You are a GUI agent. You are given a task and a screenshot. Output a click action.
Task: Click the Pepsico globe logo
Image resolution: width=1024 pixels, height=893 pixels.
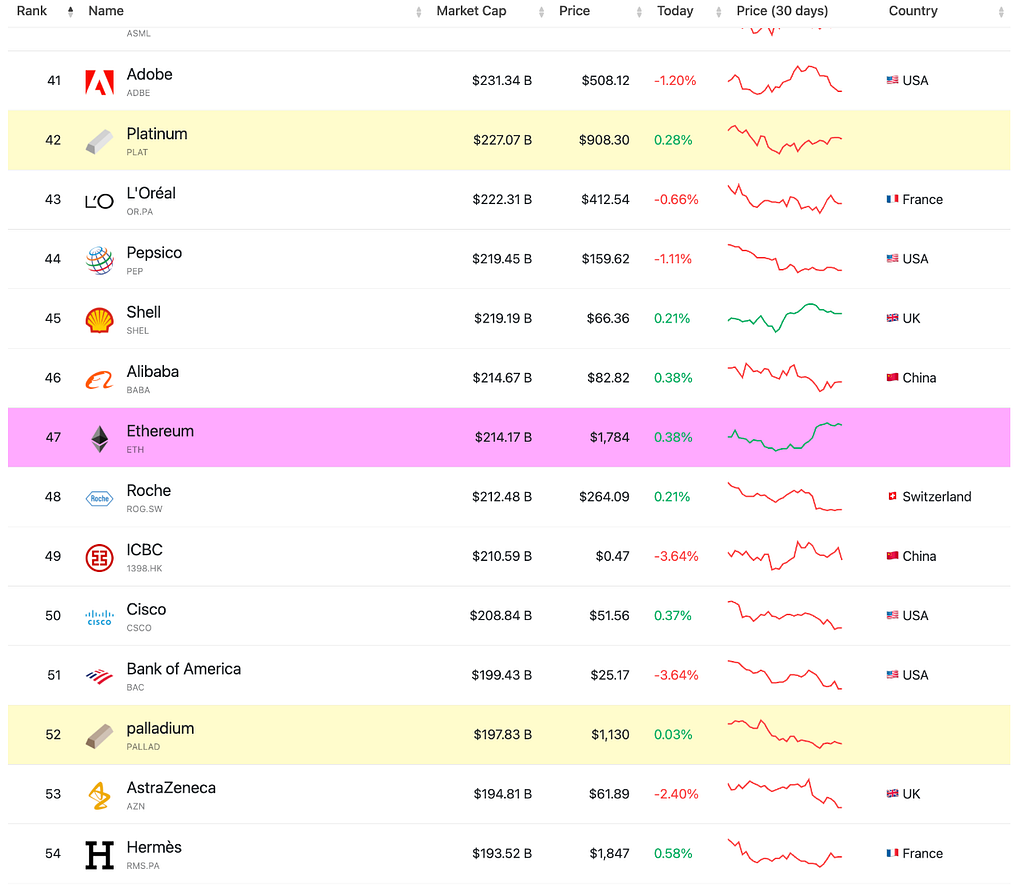(99, 259)
